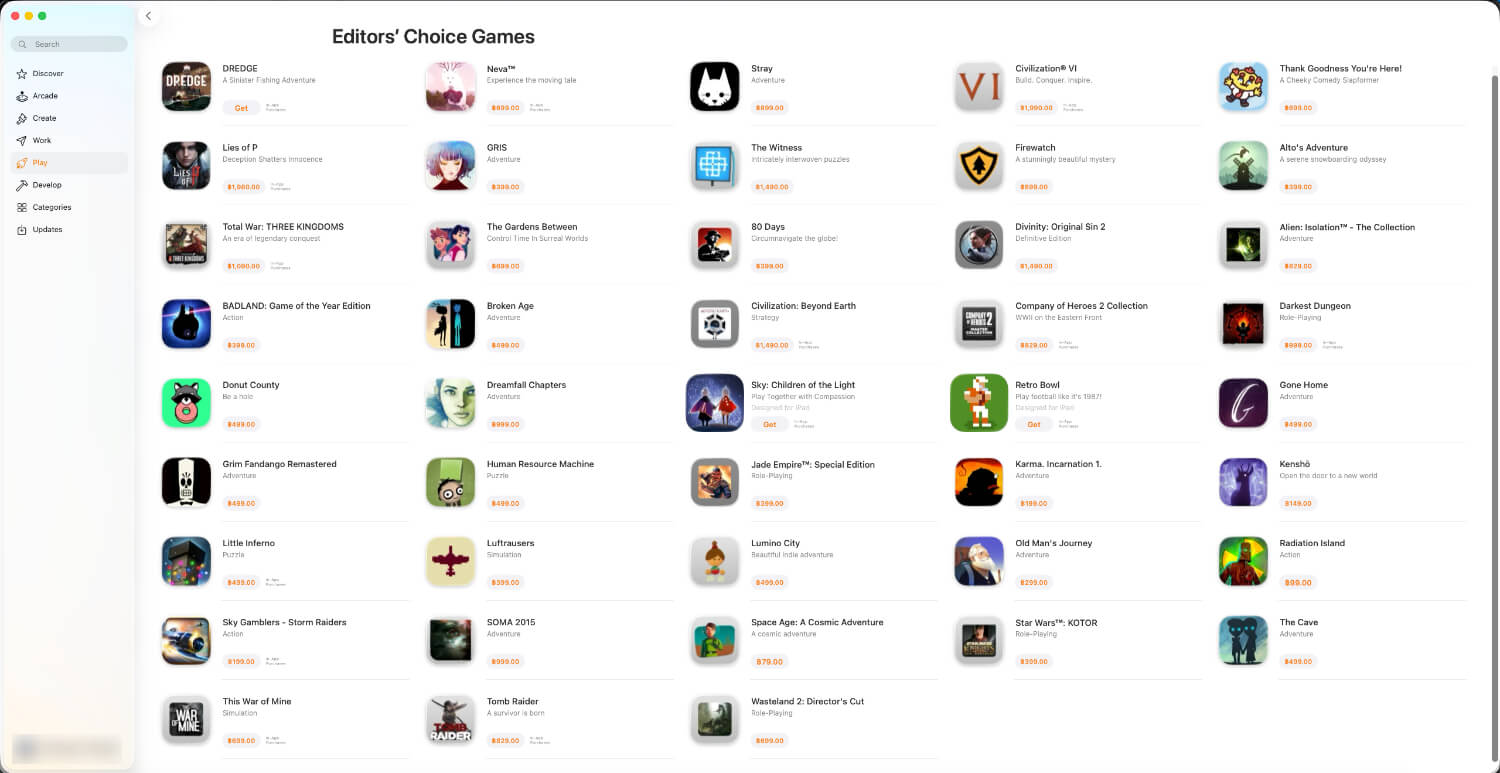Go back with the chevron arrow

[x=148, y=16]
